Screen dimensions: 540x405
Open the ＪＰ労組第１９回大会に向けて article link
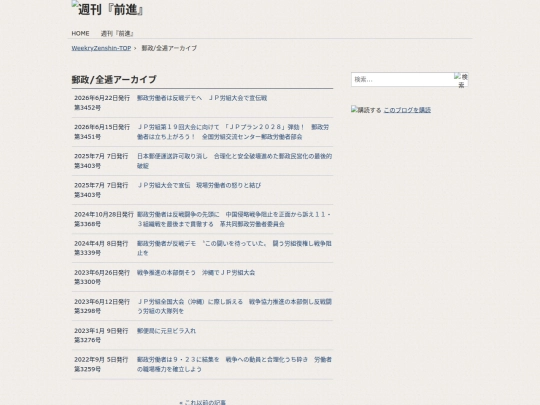[233, 132]
